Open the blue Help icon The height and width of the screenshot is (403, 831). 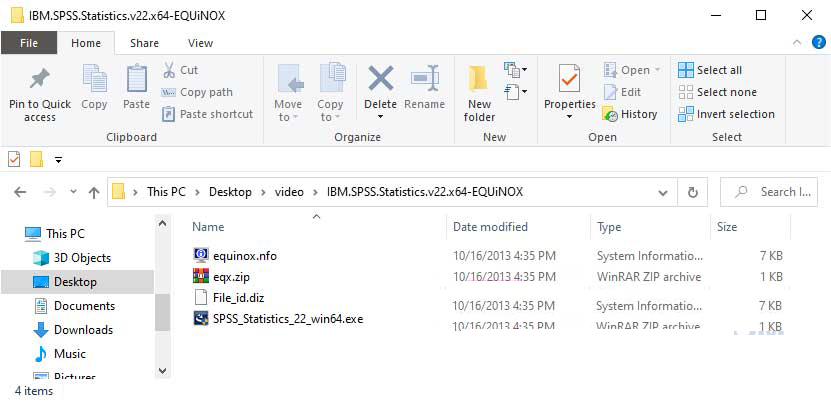click(x=819, y=43)
